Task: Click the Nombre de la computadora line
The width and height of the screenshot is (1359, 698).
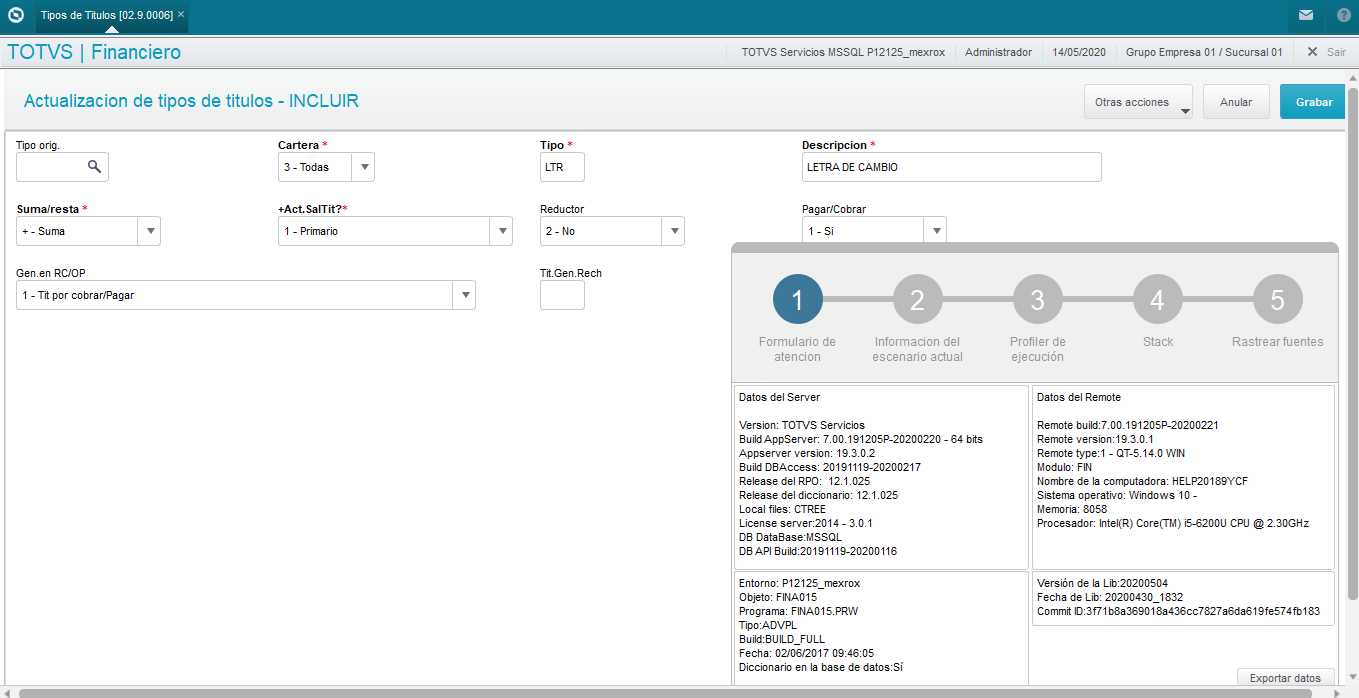Action: 1142,481
